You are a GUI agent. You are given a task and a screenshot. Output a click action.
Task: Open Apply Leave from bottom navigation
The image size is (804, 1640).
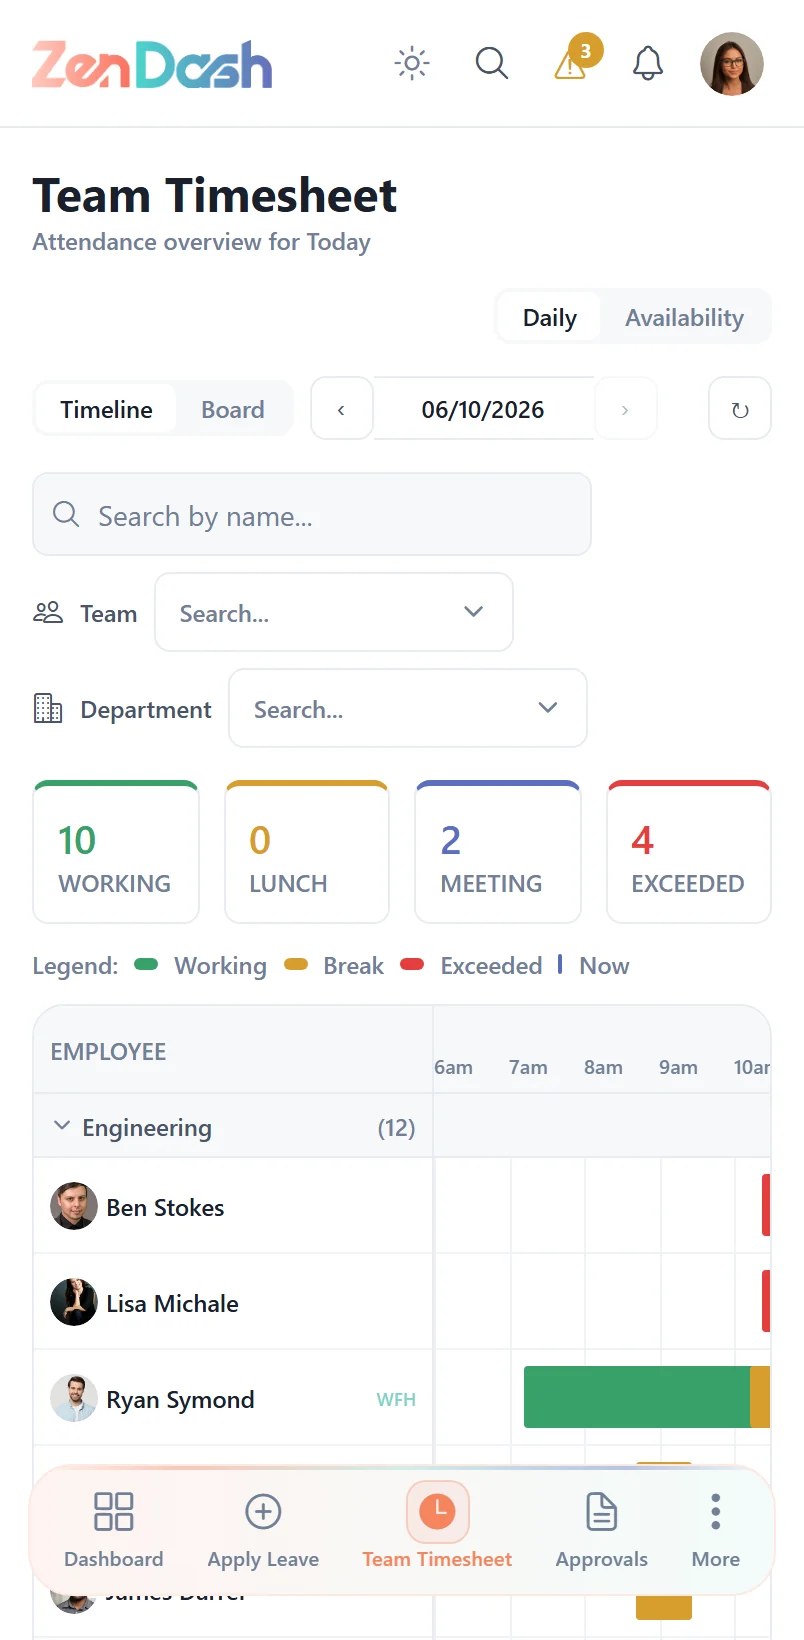click(263, 1530)
